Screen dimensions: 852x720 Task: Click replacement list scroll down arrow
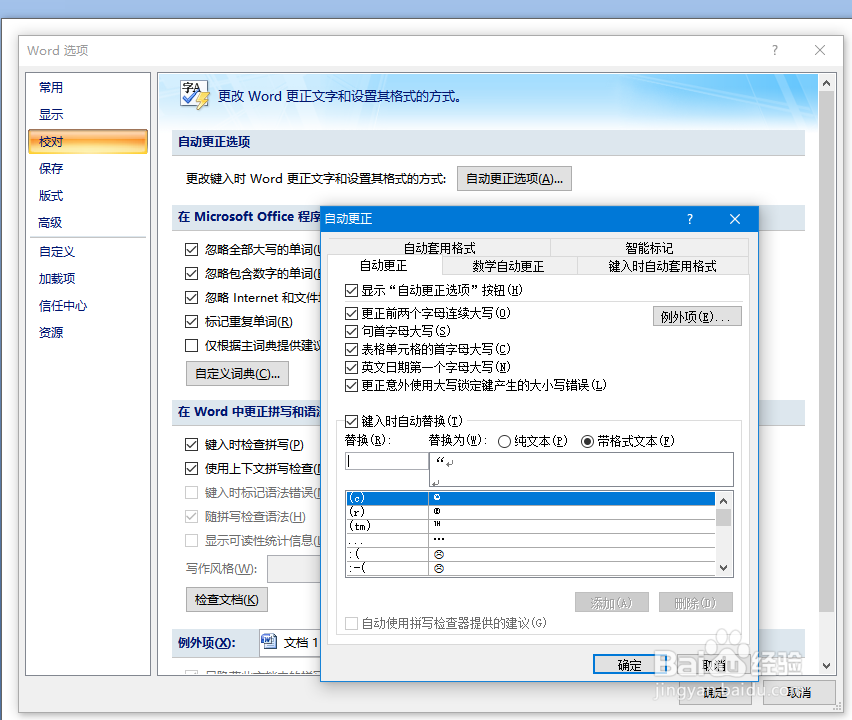click(x=723, y=568)
